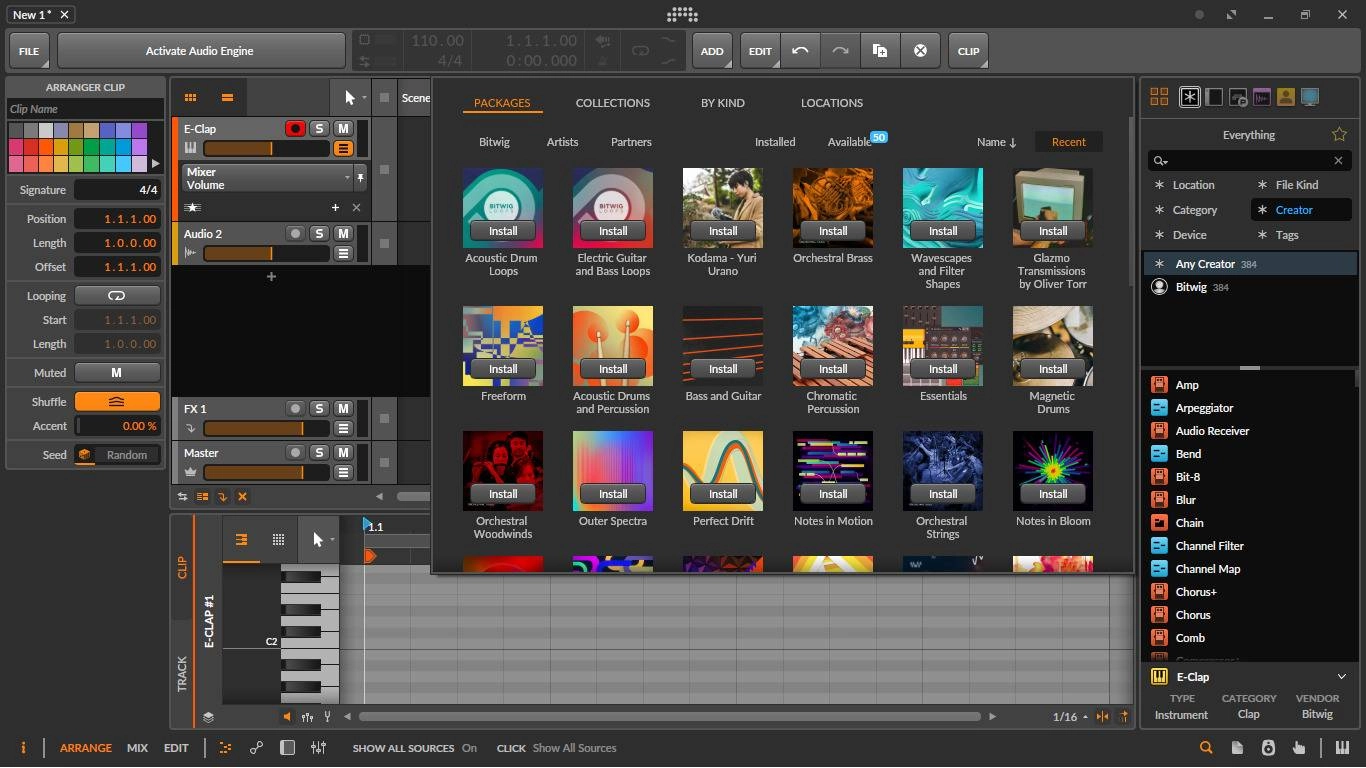Switch to clip launcher grid view icon
The height and width of the screenshot is (768, 1366).
coord(190,97)
